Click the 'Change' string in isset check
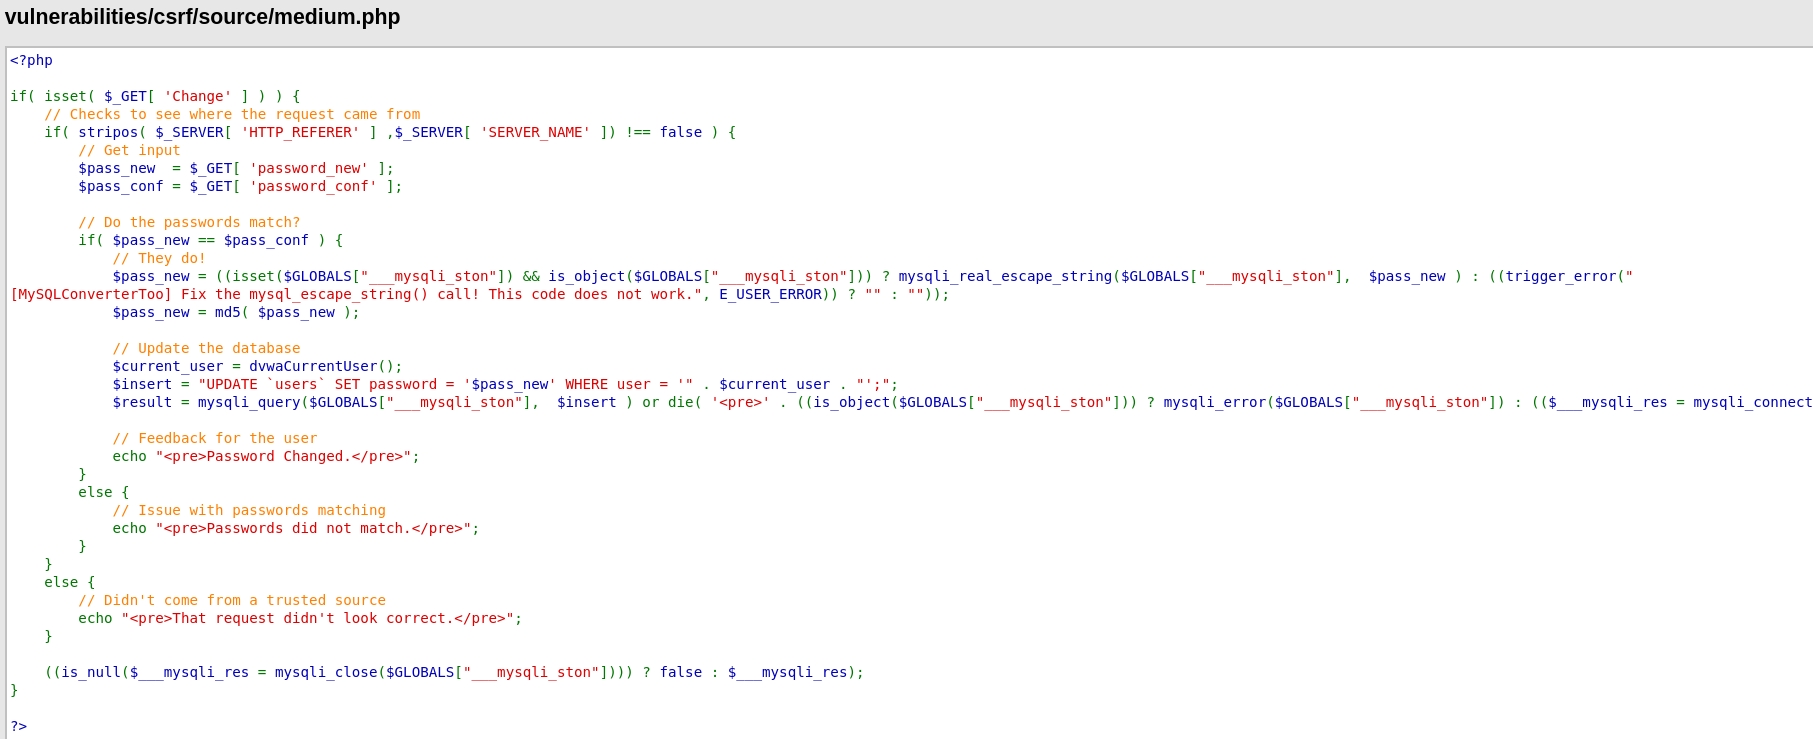 [x=197, y=96]
